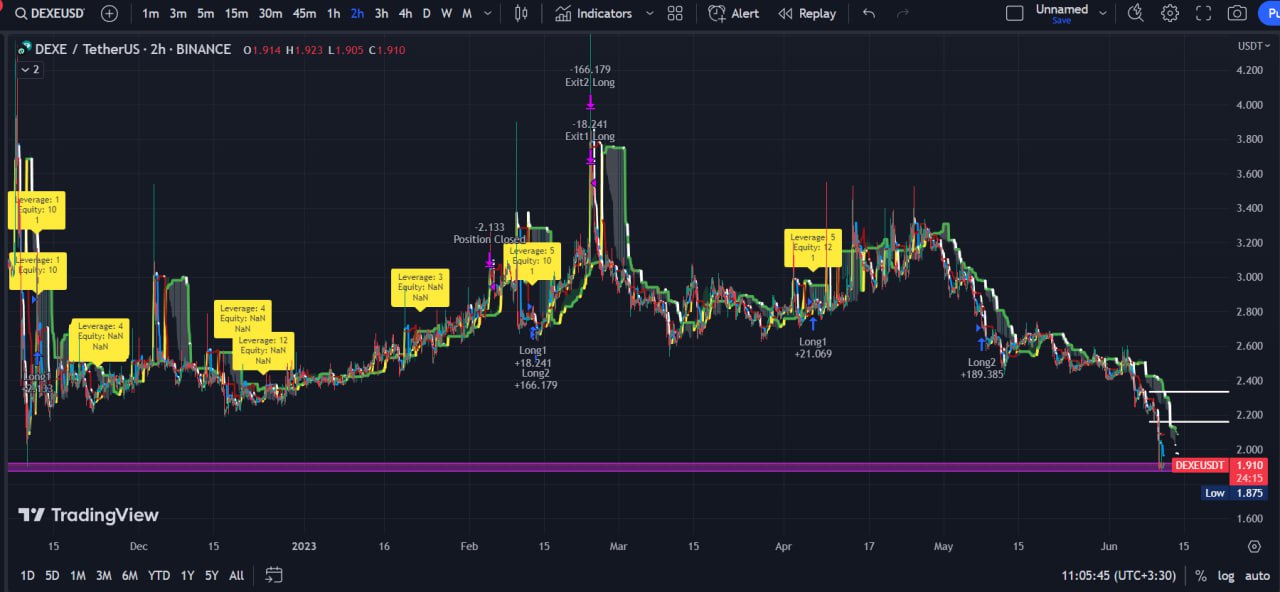
Task: Click the DEXEUSDT price label on the scale
Action: click(1201, 465)
